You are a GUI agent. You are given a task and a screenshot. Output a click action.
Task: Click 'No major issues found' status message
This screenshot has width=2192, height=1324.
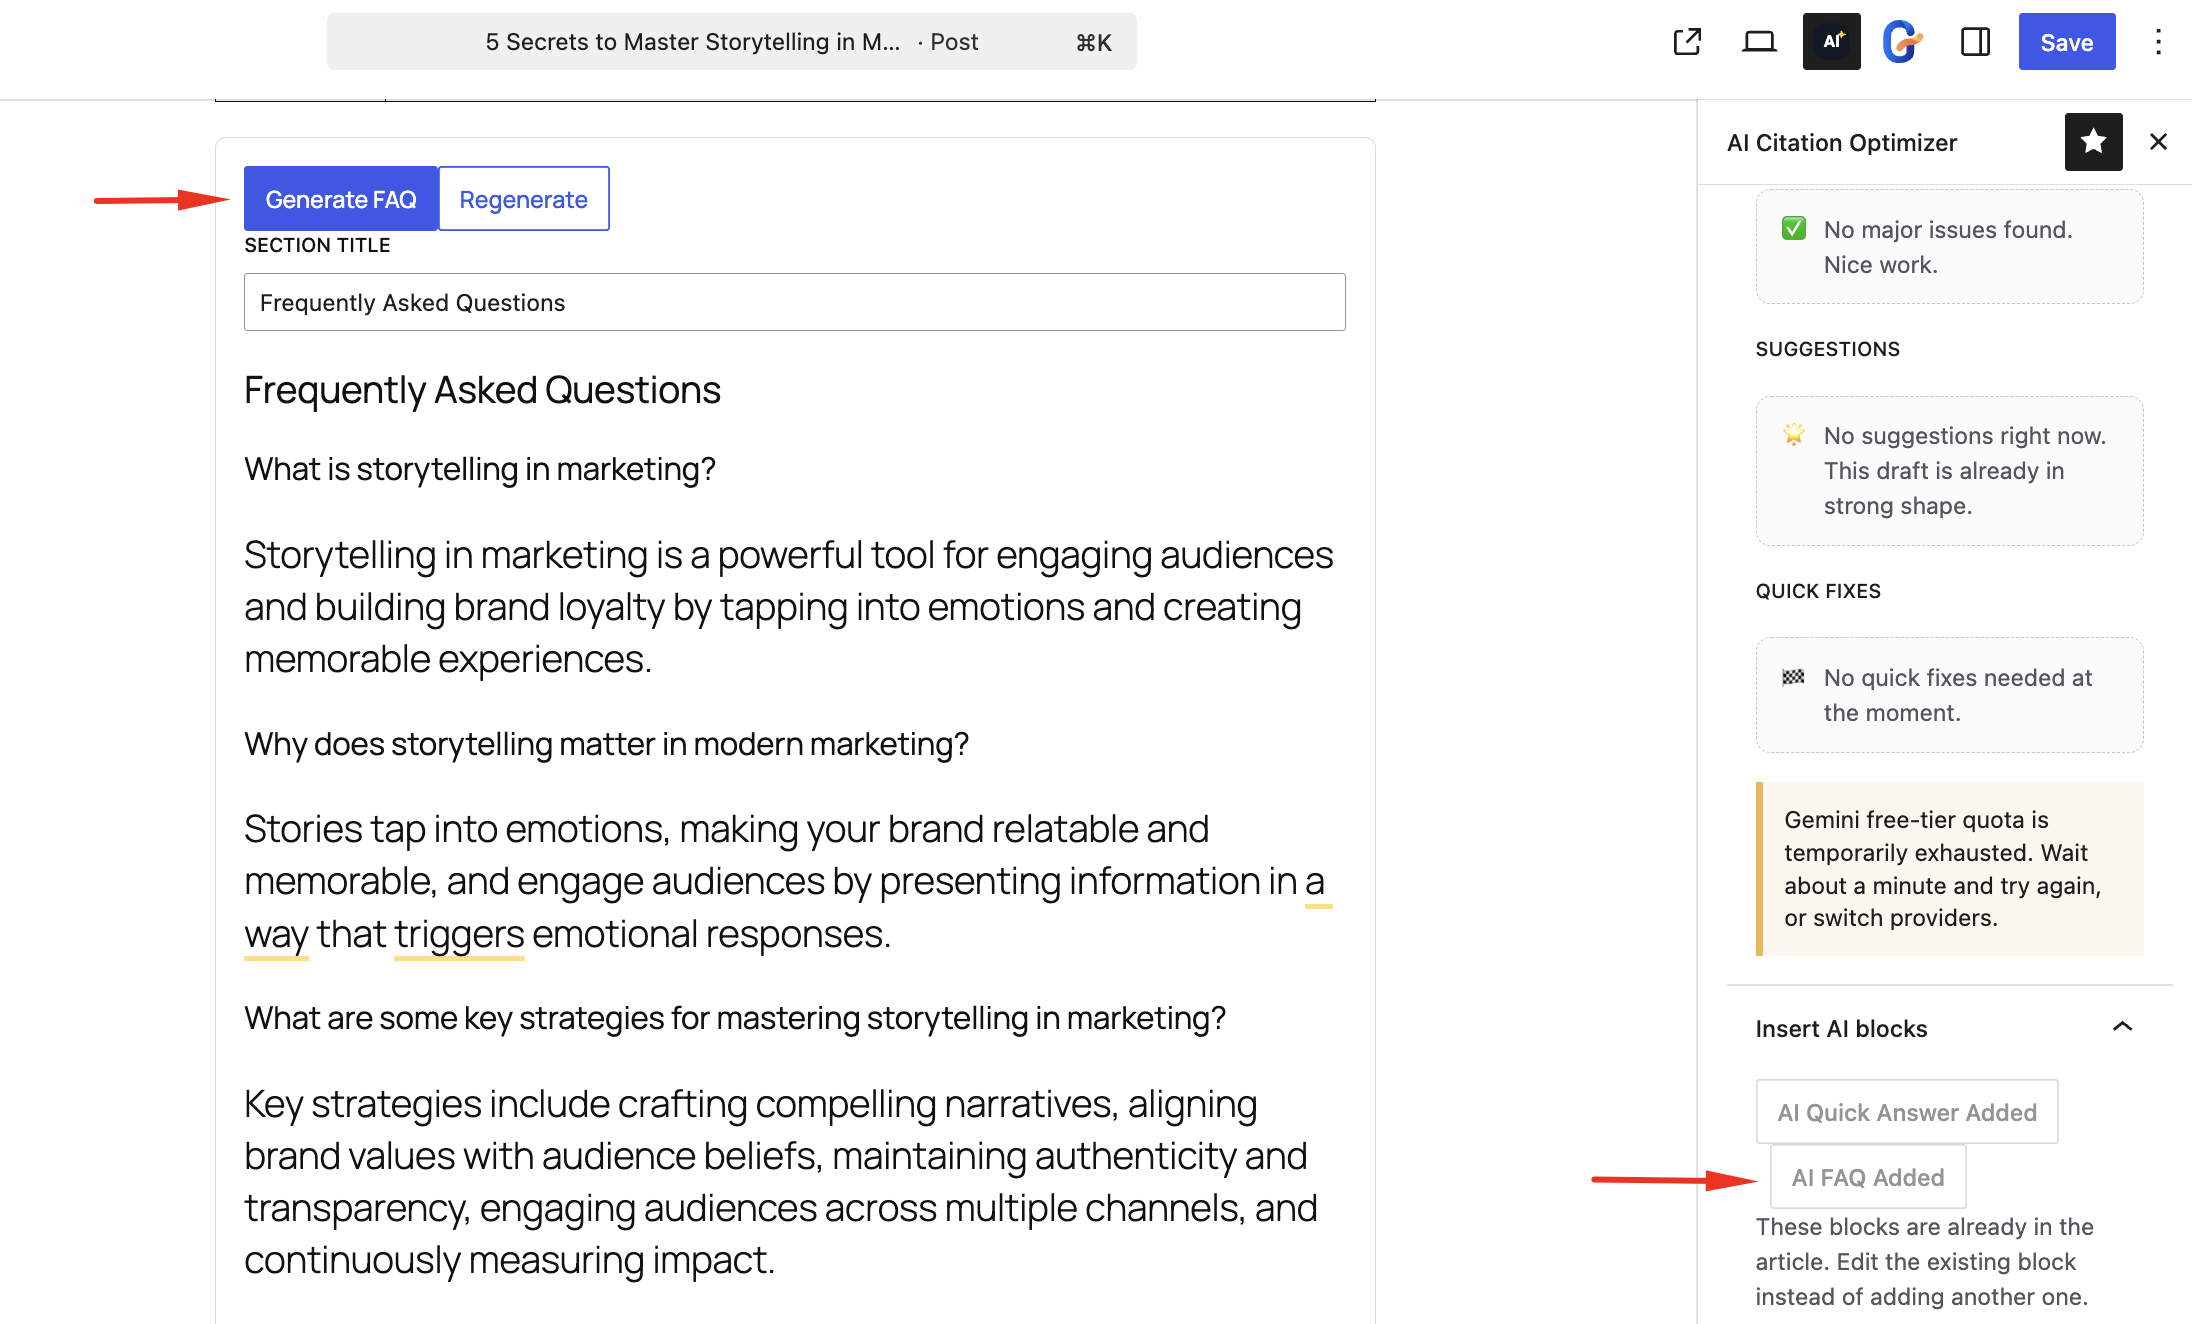(1949, 247)
